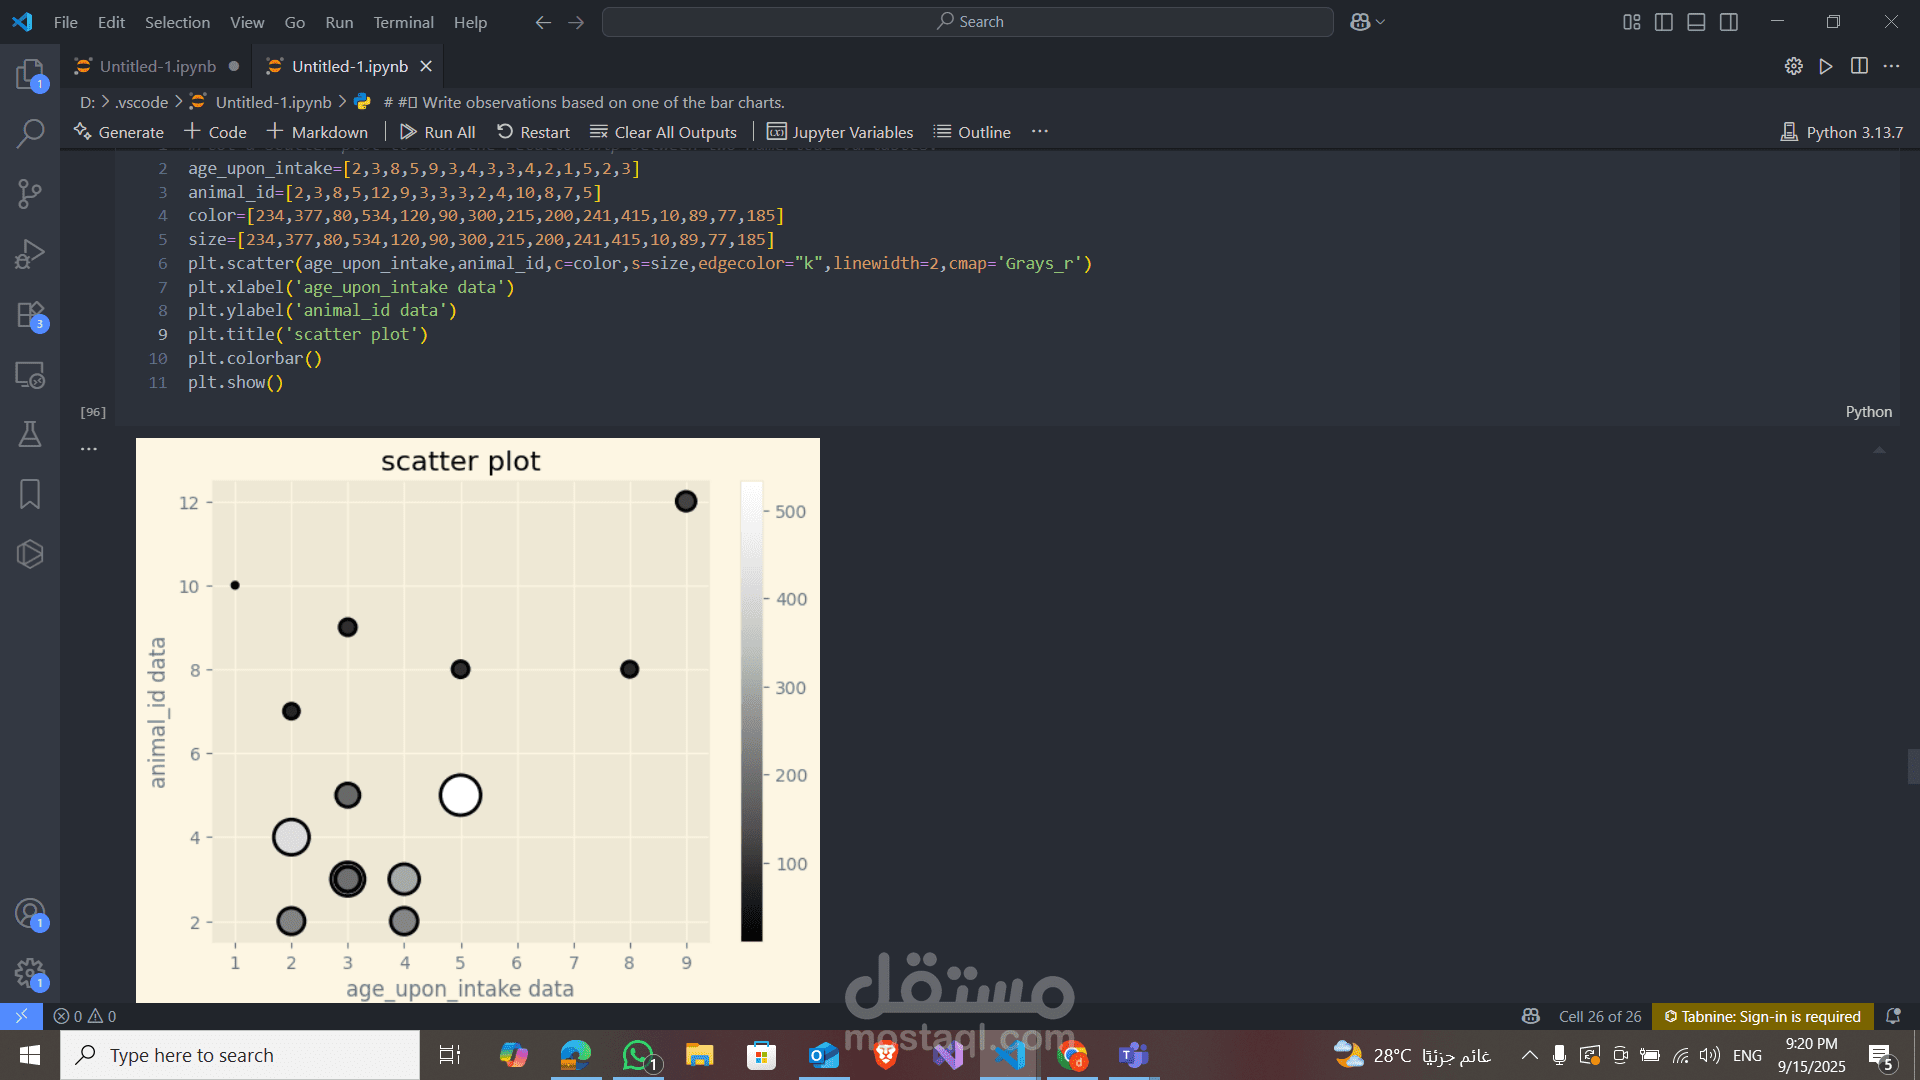The width and height of the screenshot is (1920, 1080).
Task: Click the Copilot chat icon in title bar
Action: (x=1360, y=22)
